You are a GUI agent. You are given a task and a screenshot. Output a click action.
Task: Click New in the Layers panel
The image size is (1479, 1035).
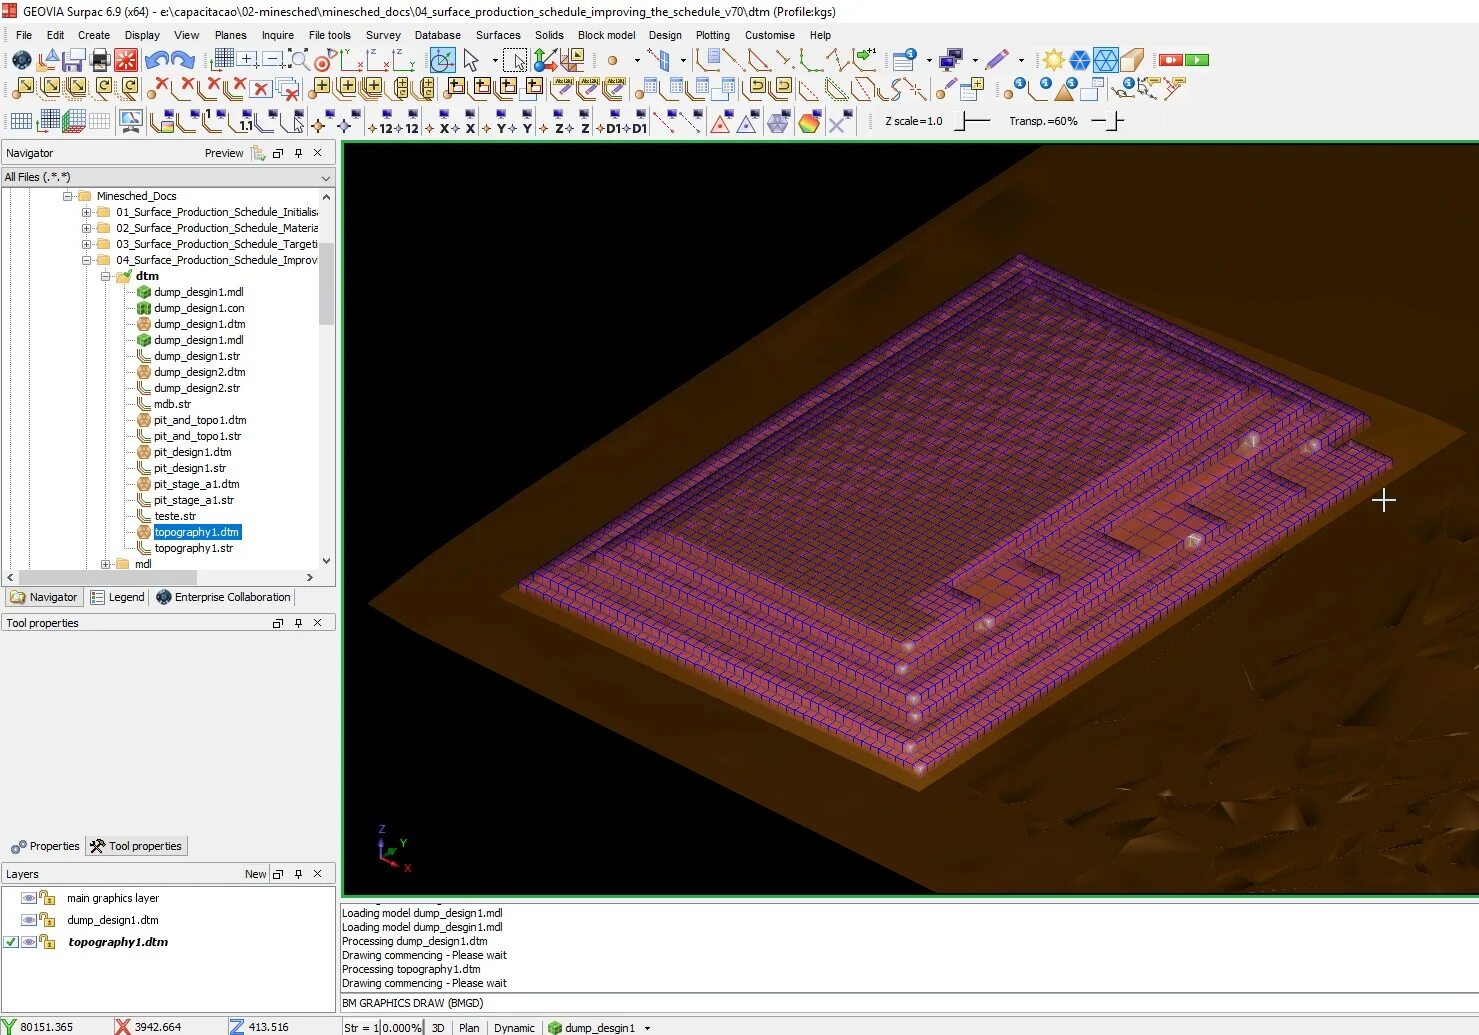256,874
